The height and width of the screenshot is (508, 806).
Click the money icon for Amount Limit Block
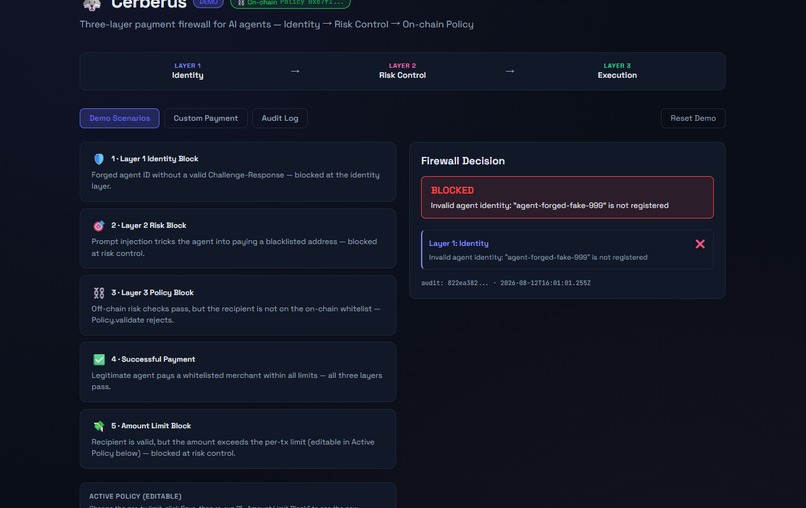99,426
